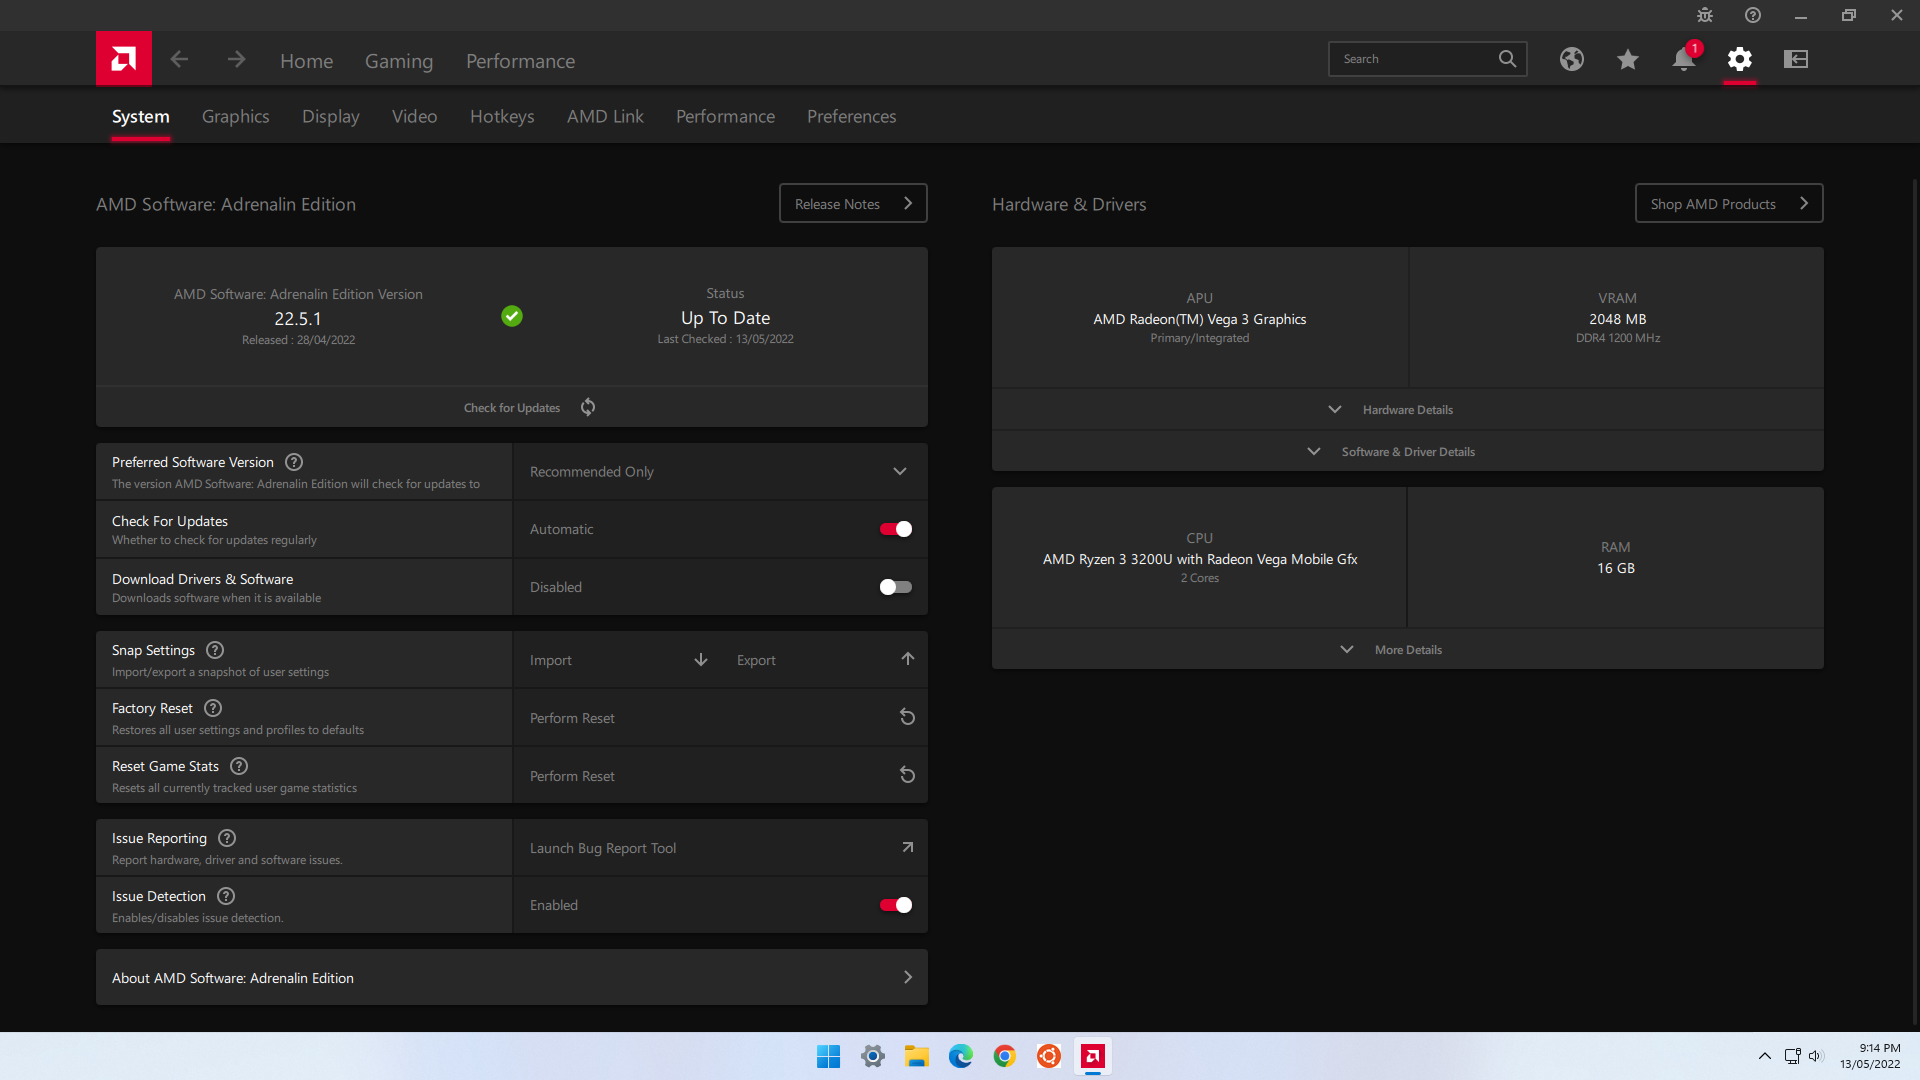Show help for Snap Settings
Image resolution: width=1920 pixels, height=1080 pixels.
click(x=215, y=650)
